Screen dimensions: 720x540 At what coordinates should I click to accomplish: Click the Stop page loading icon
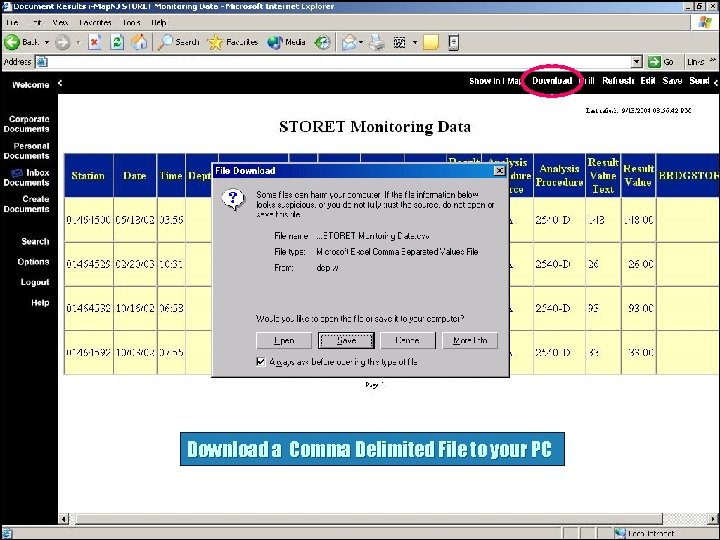pos(95,42)
